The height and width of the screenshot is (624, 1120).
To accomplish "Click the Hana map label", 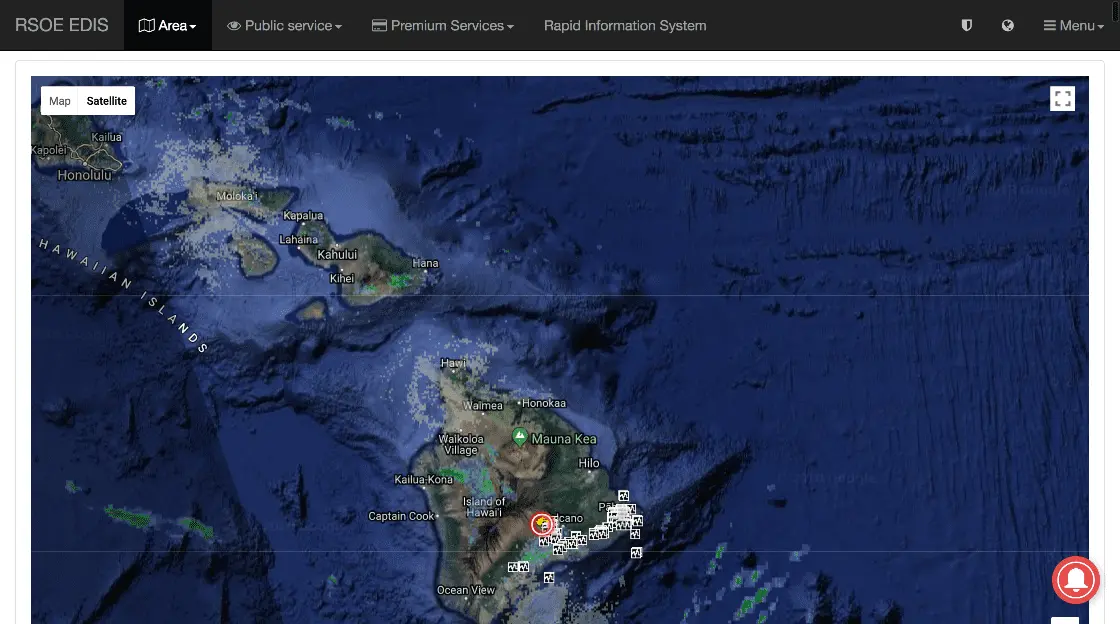I will [425, 263].
